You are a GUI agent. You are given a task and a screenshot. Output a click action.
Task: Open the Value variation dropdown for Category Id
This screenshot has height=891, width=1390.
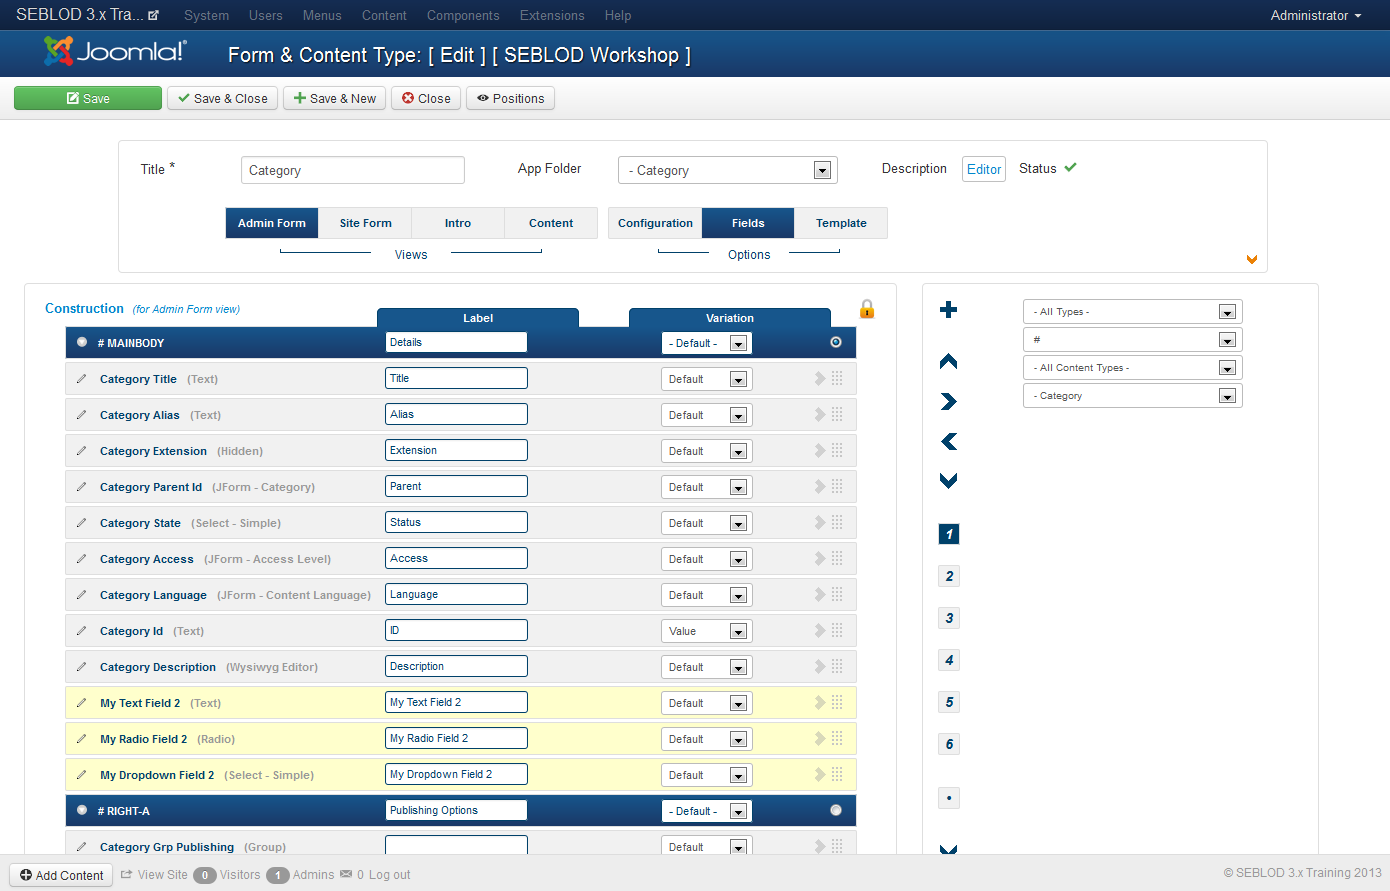coord(707,631)
